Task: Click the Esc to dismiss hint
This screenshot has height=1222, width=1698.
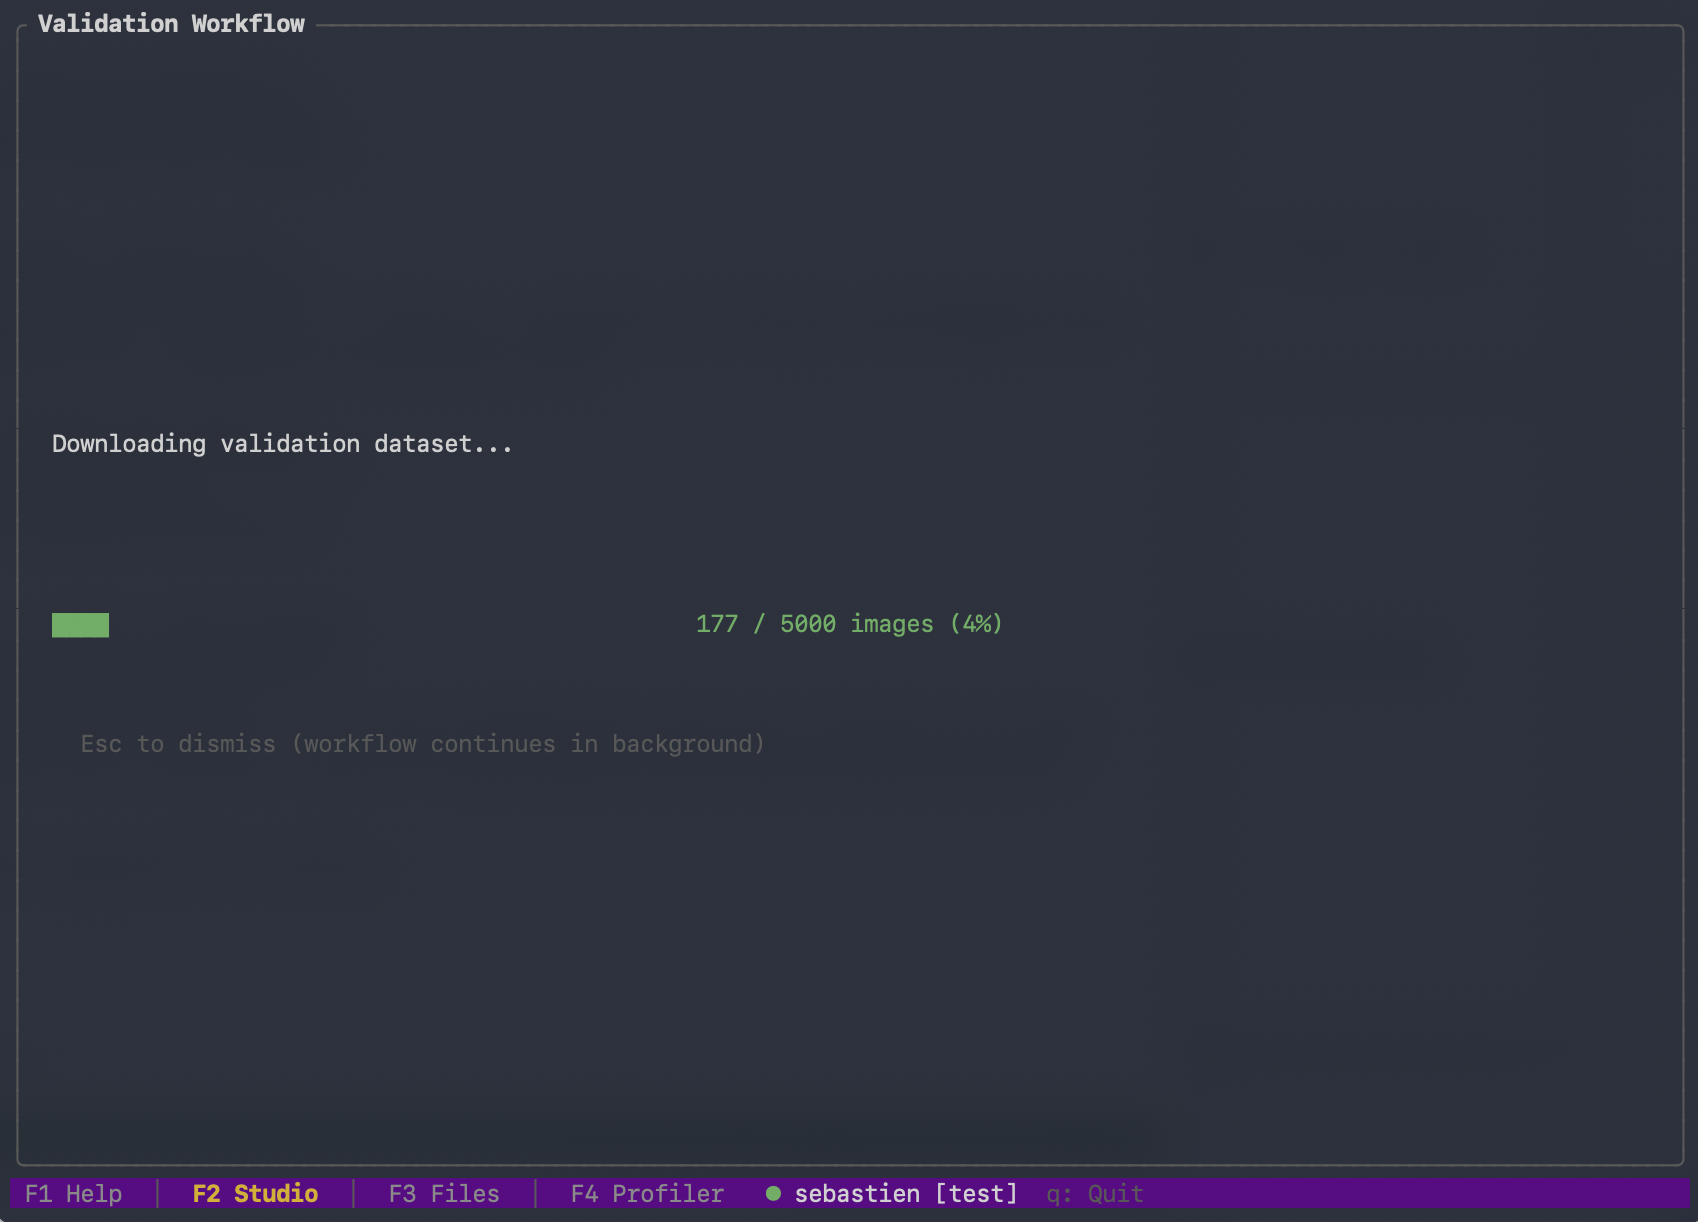Action: (422, 744)
